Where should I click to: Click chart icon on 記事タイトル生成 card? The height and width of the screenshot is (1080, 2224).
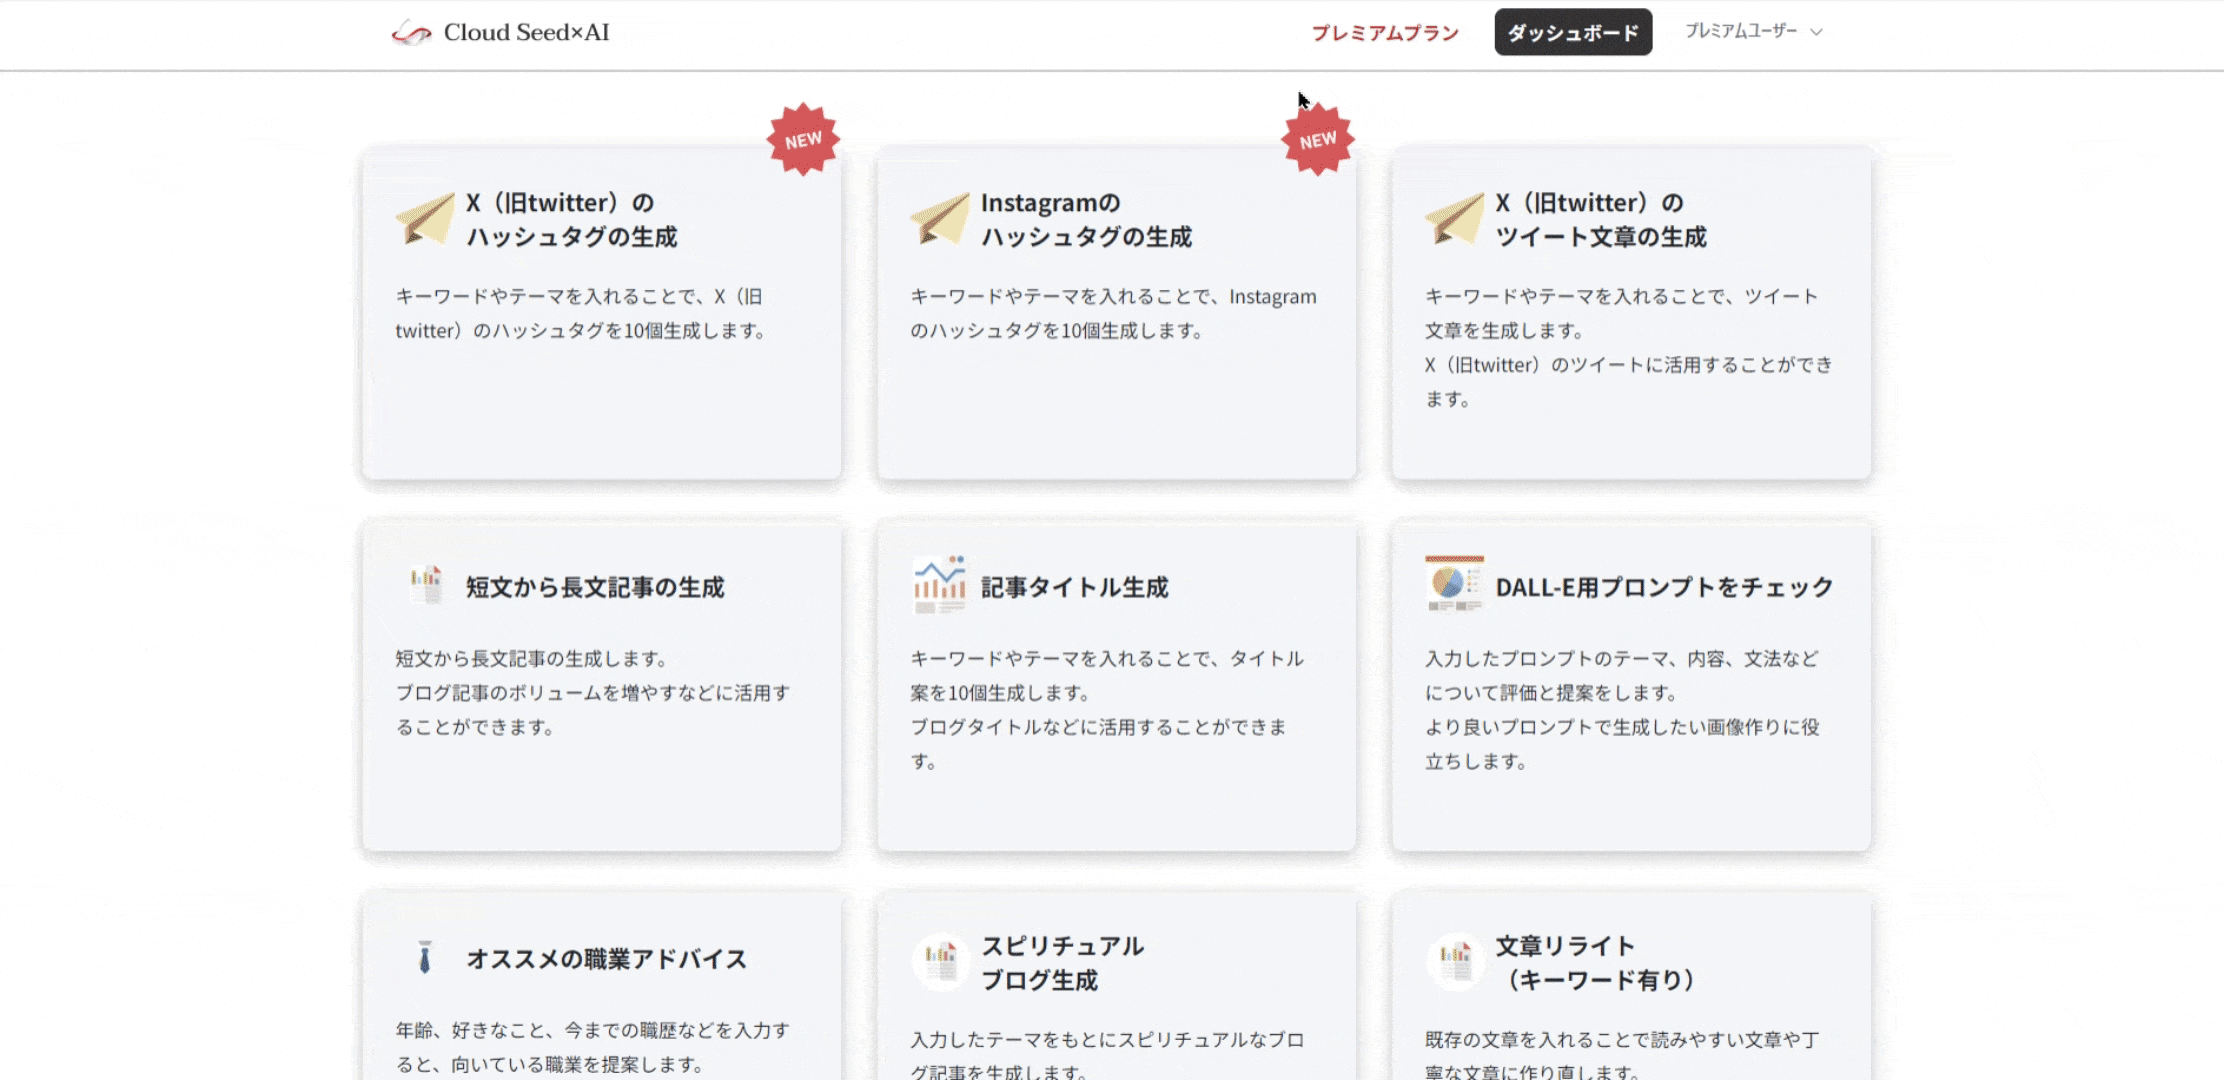pos(940,584)
